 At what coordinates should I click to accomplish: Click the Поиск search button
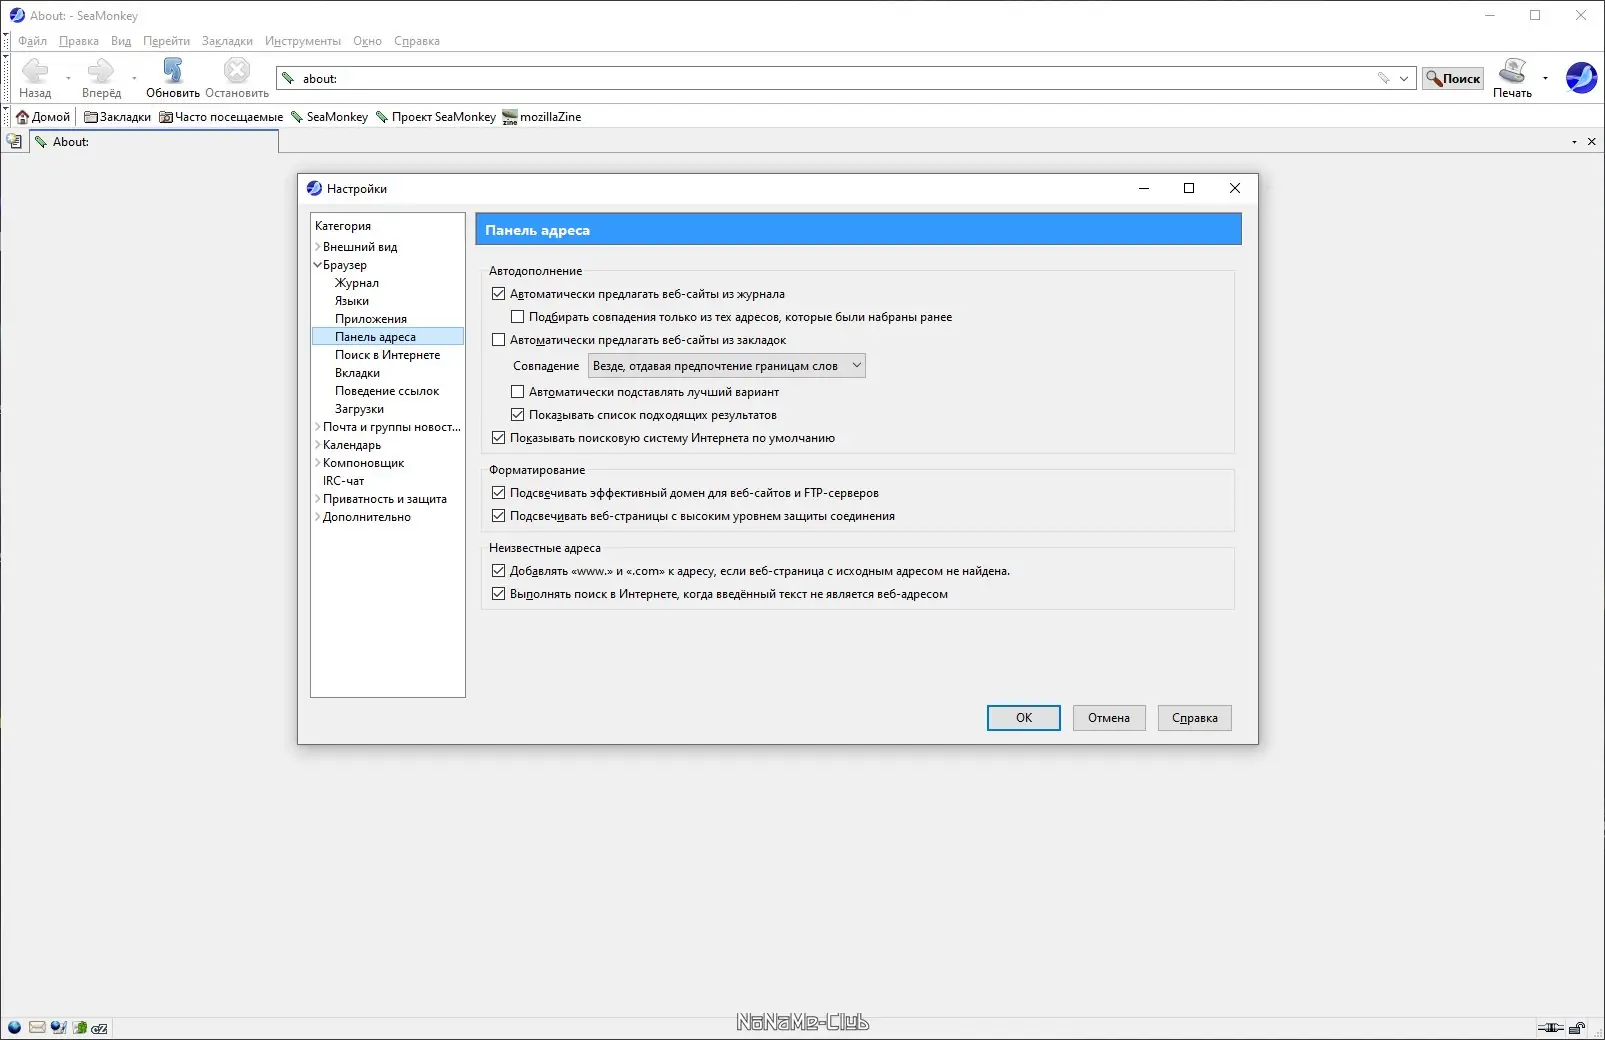(1453, 78)
